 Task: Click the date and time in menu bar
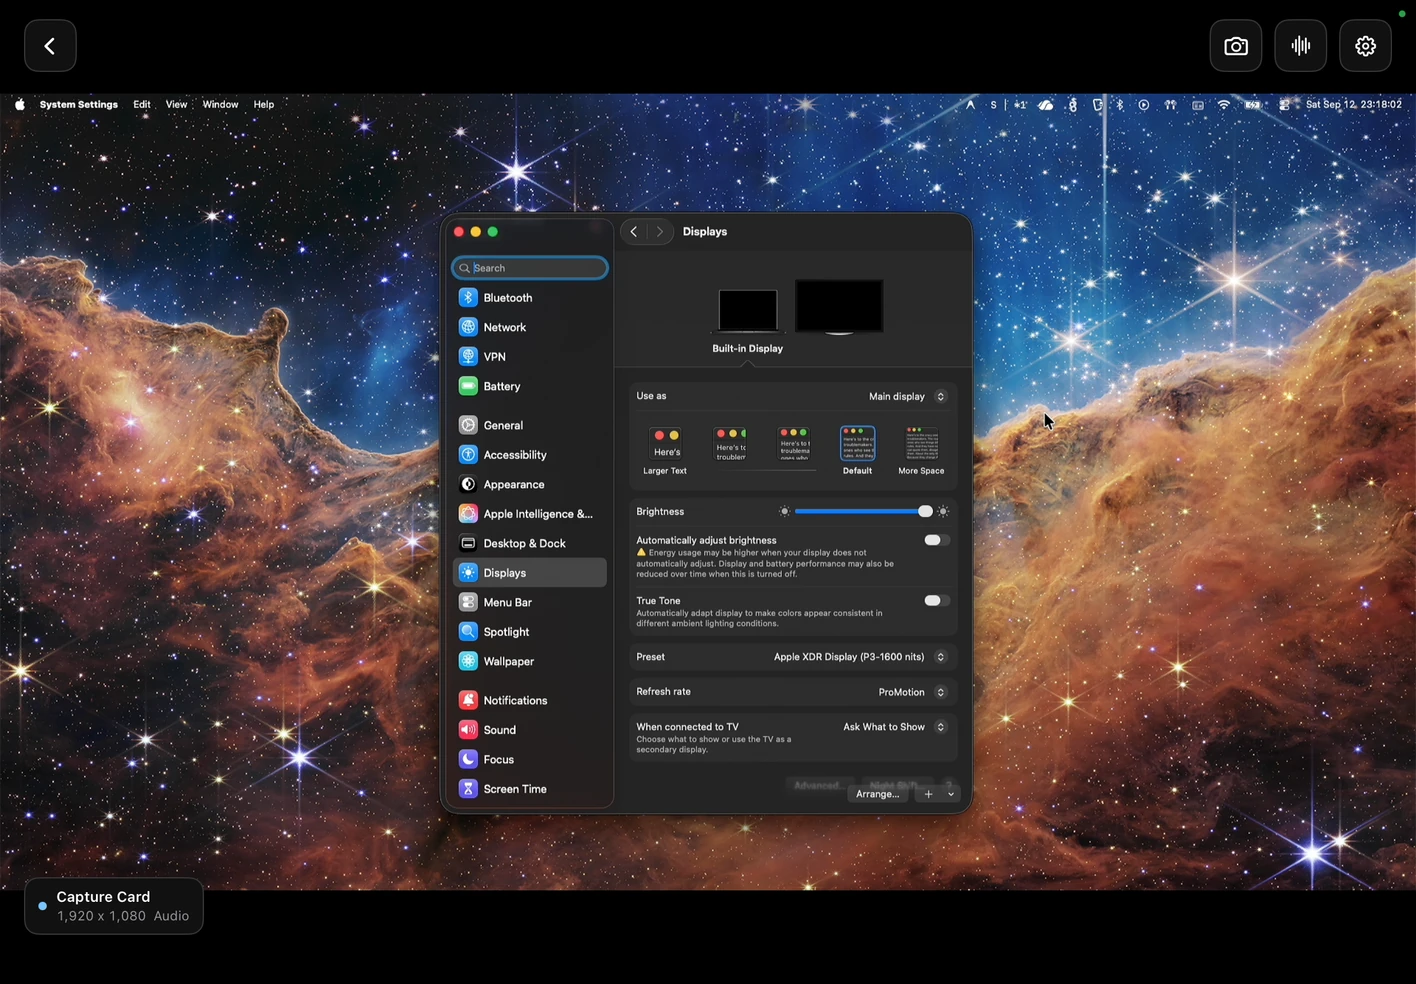tap(1353, 104)
